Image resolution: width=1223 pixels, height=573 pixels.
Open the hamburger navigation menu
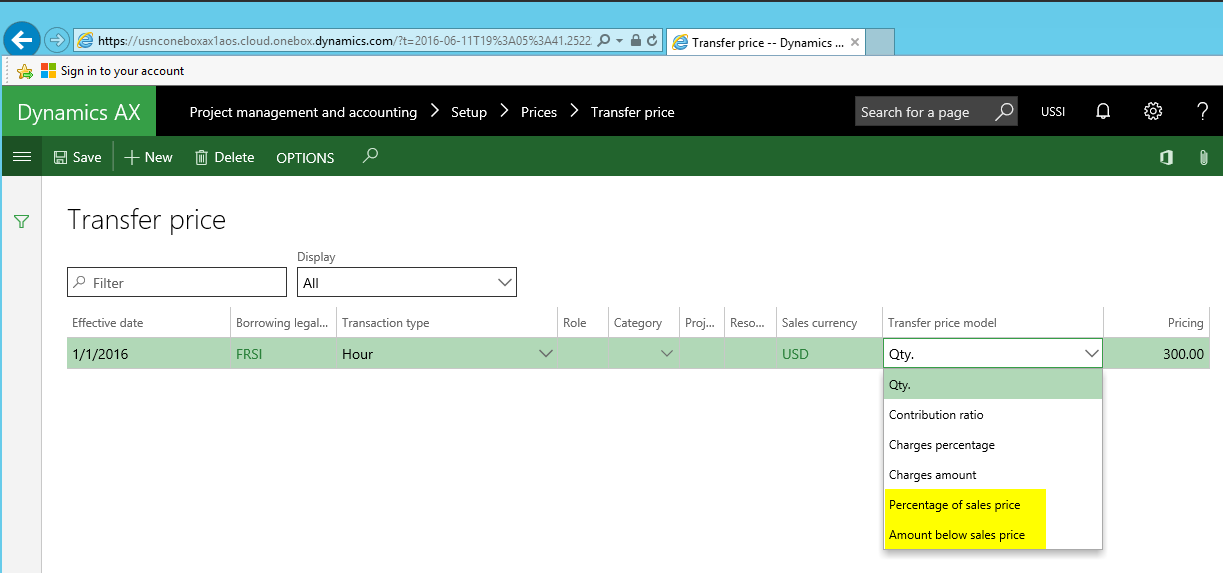pos(21,157)
